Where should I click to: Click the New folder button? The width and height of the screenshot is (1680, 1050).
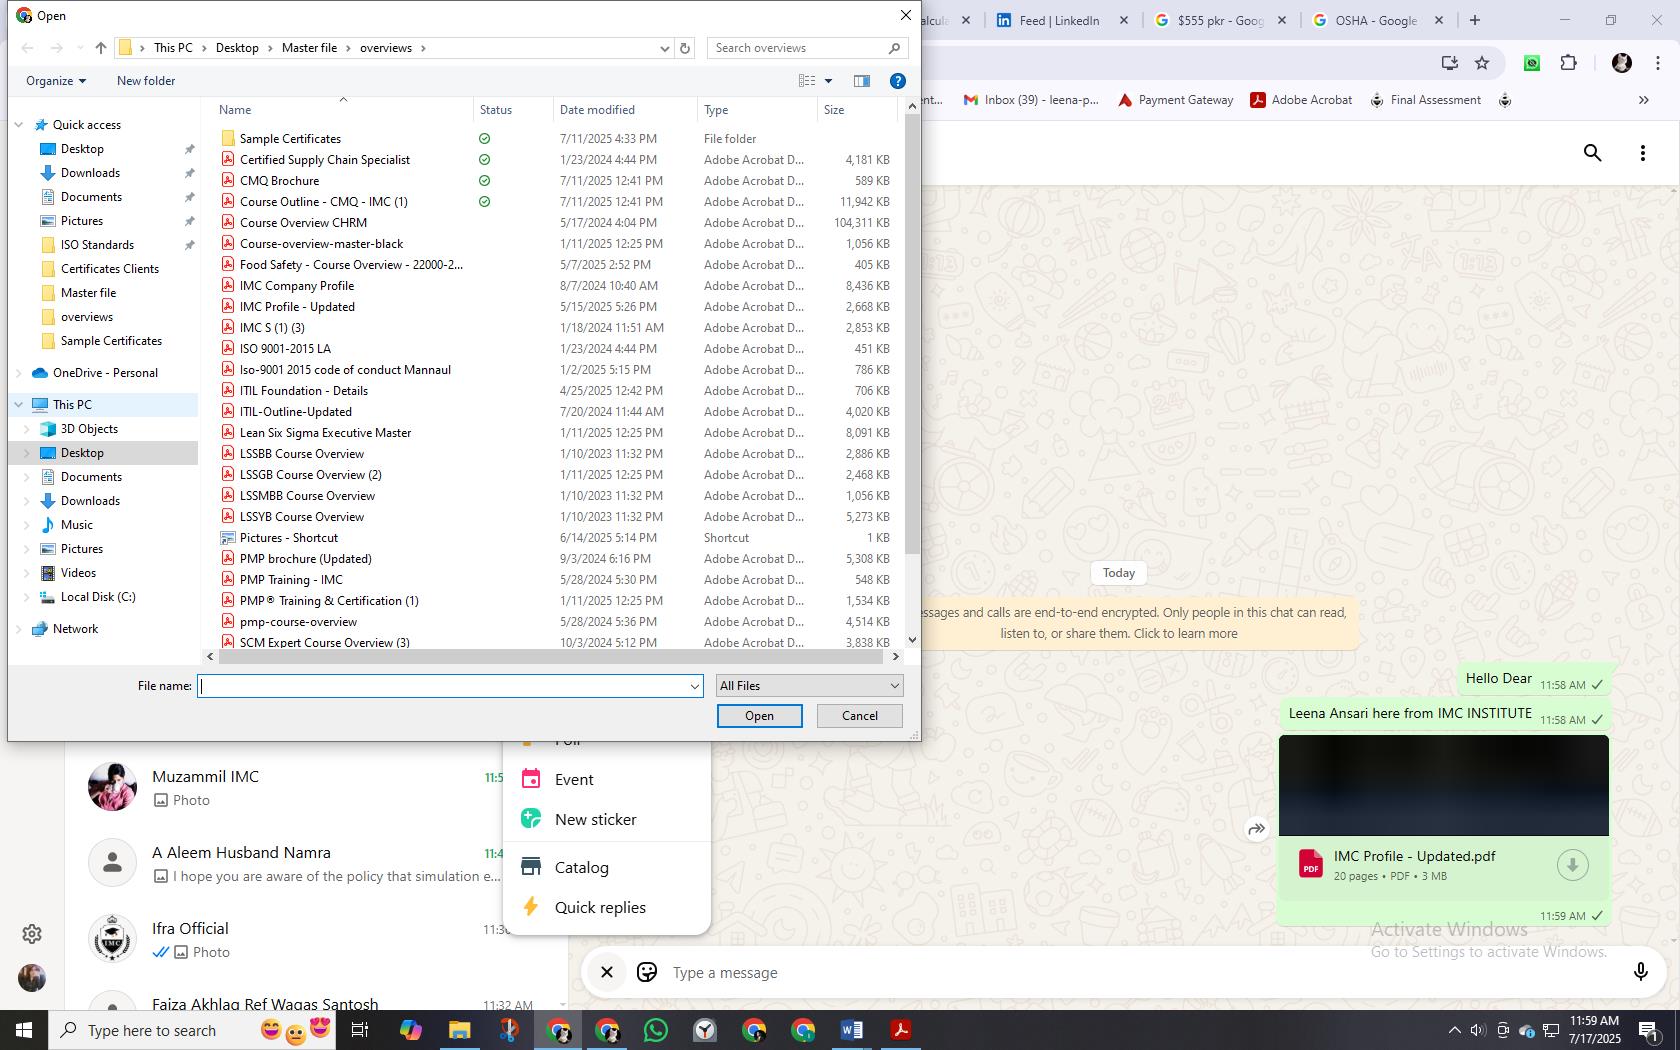tap(146, 81)
